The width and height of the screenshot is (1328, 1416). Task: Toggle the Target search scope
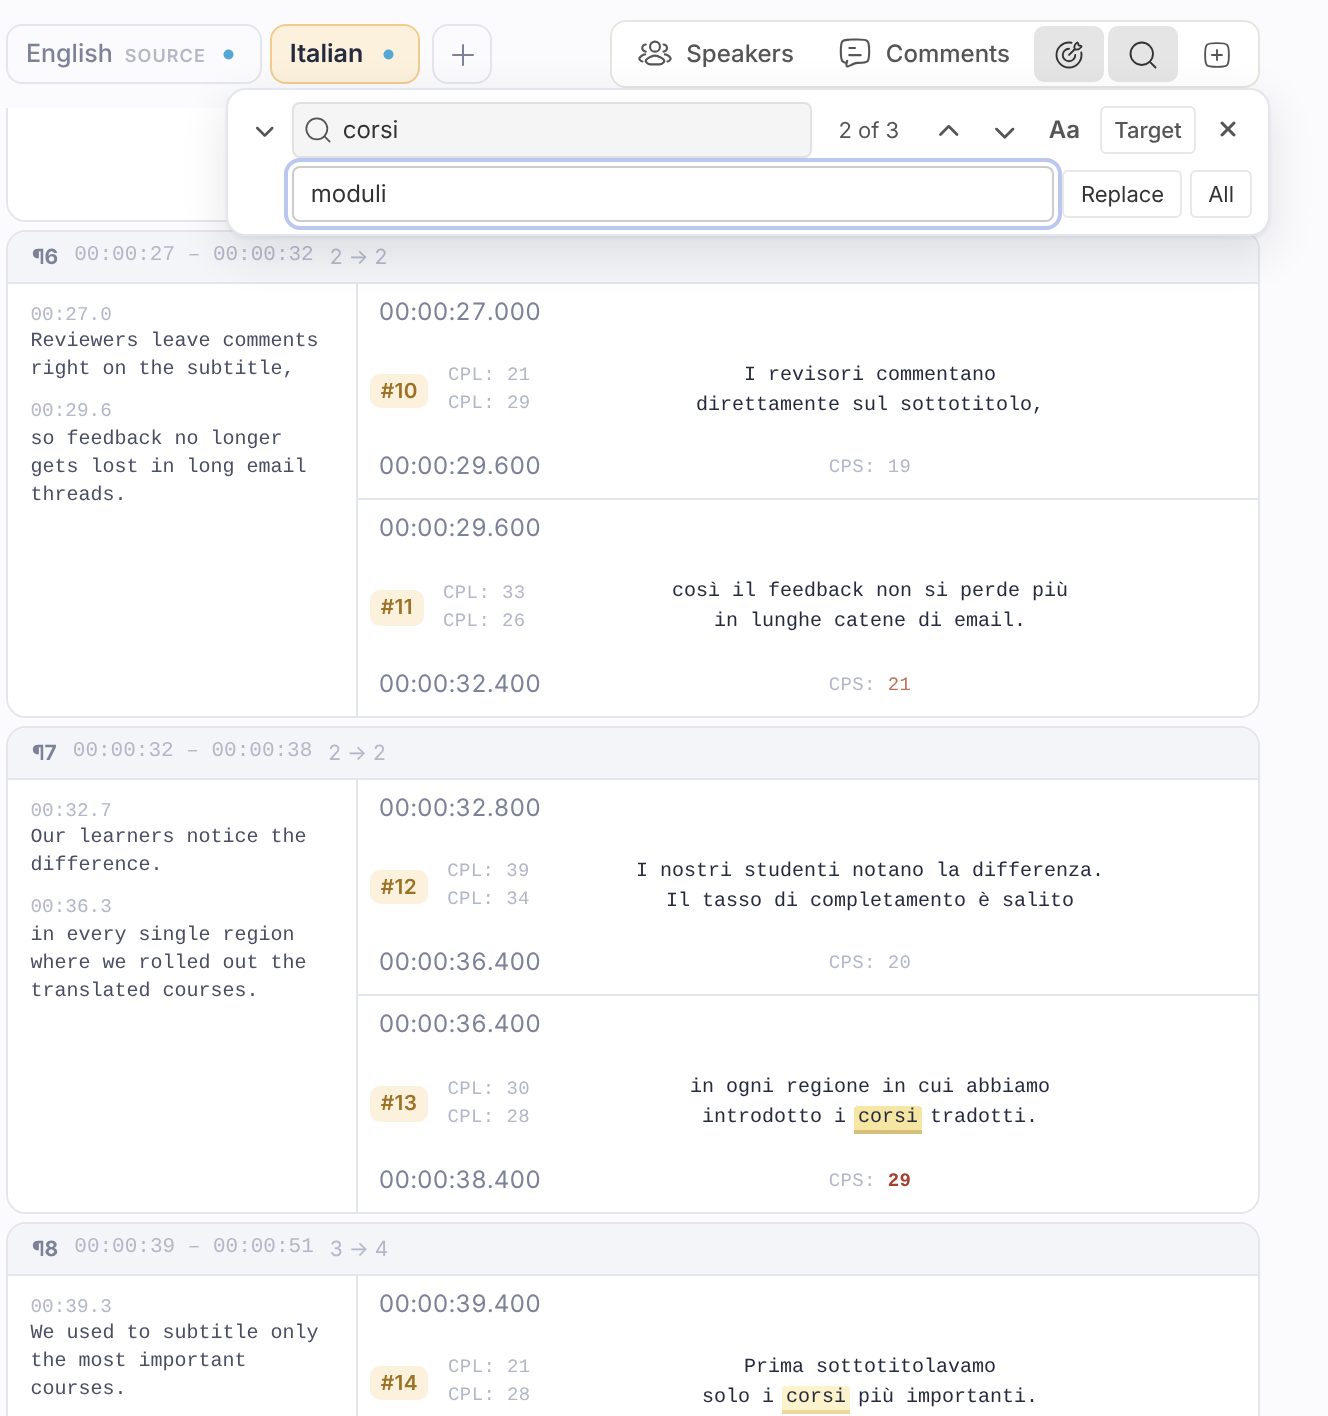(x=1148, y=130)
